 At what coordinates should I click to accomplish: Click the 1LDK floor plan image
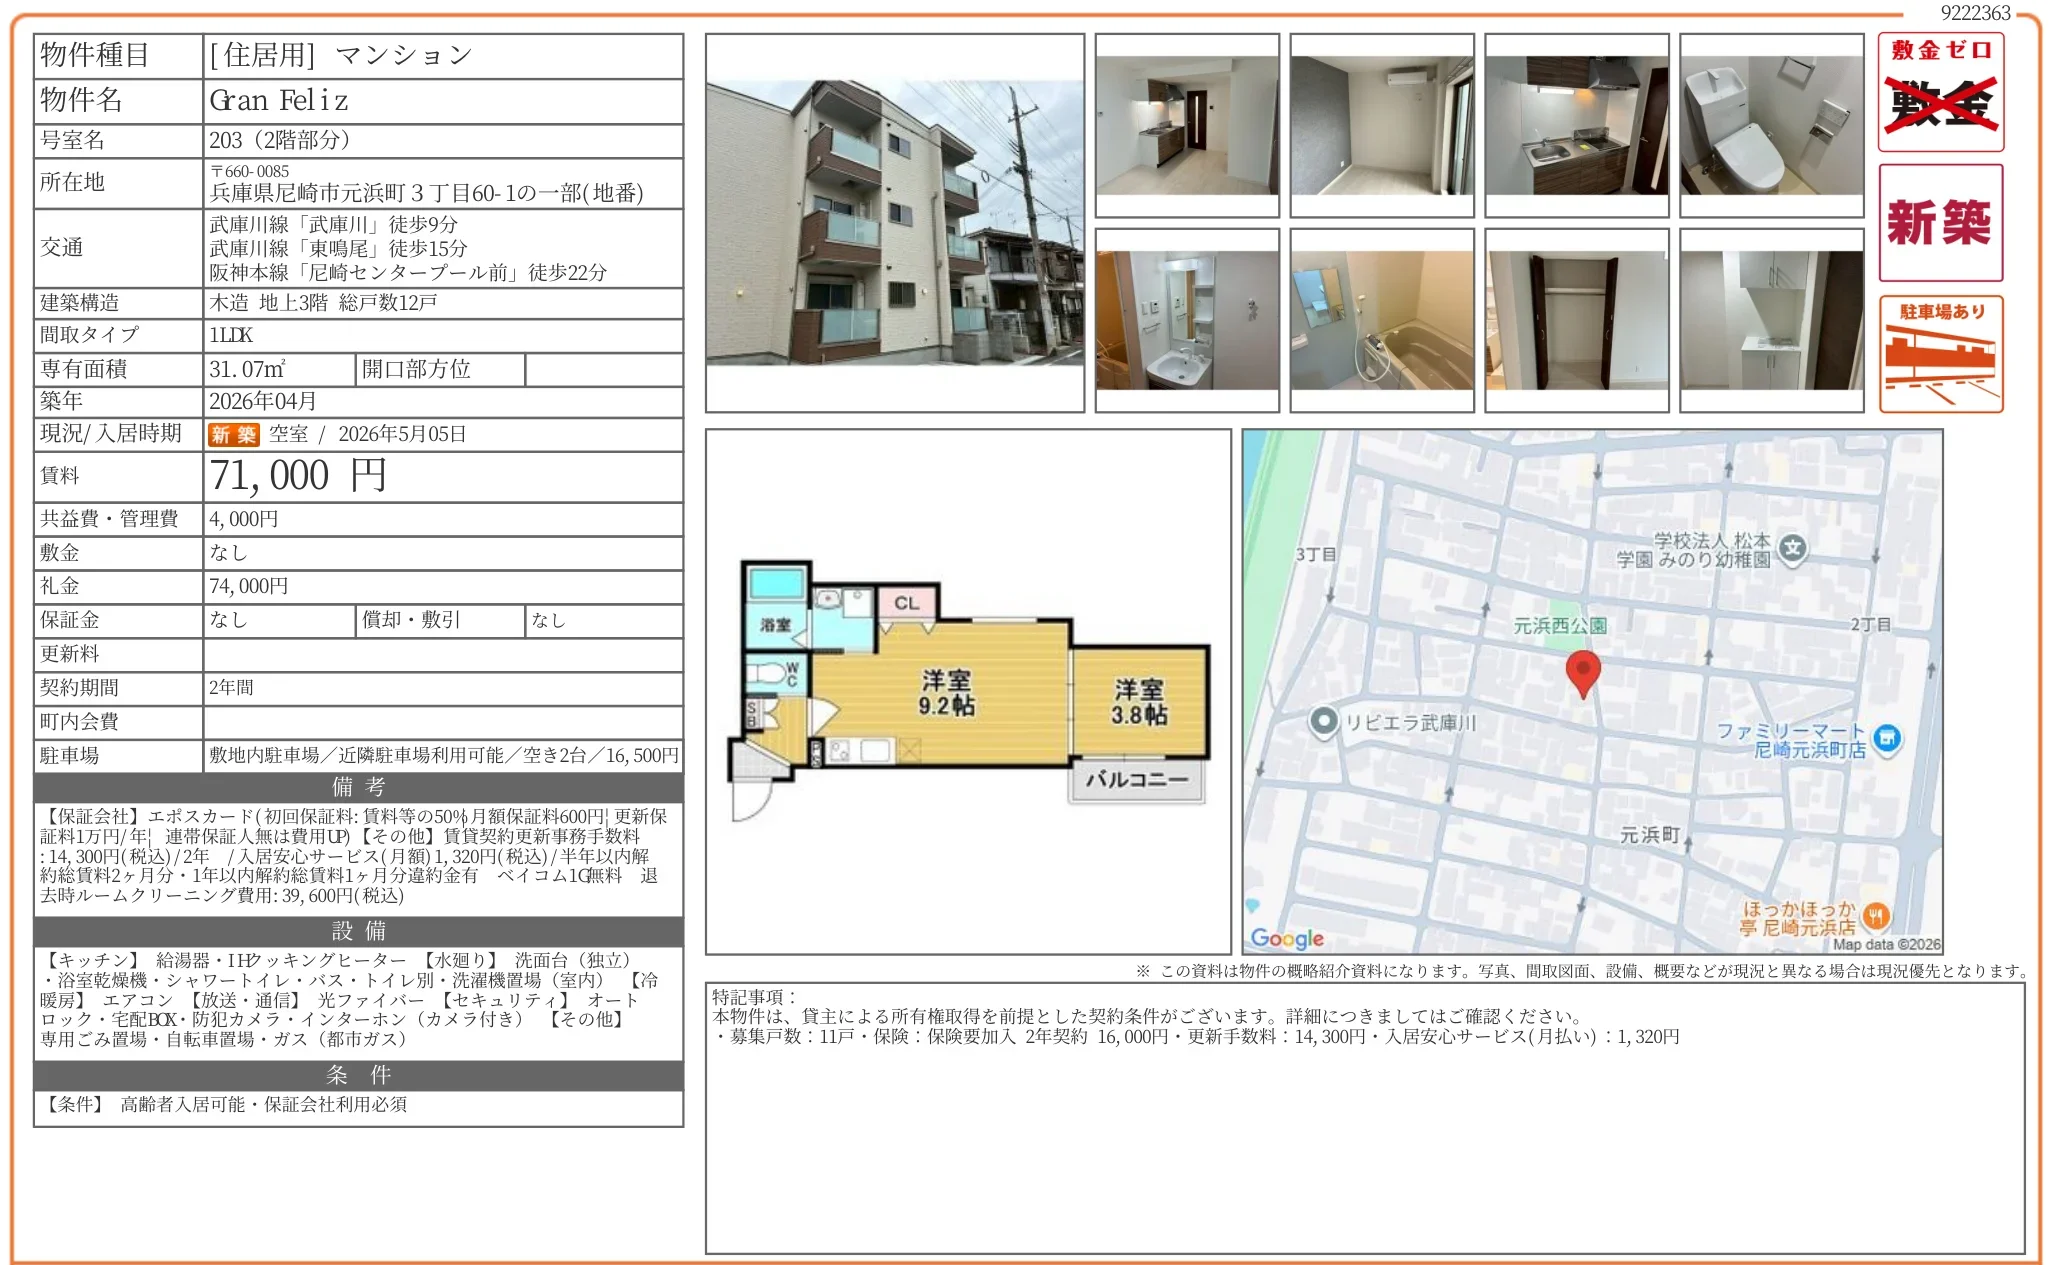968,692
